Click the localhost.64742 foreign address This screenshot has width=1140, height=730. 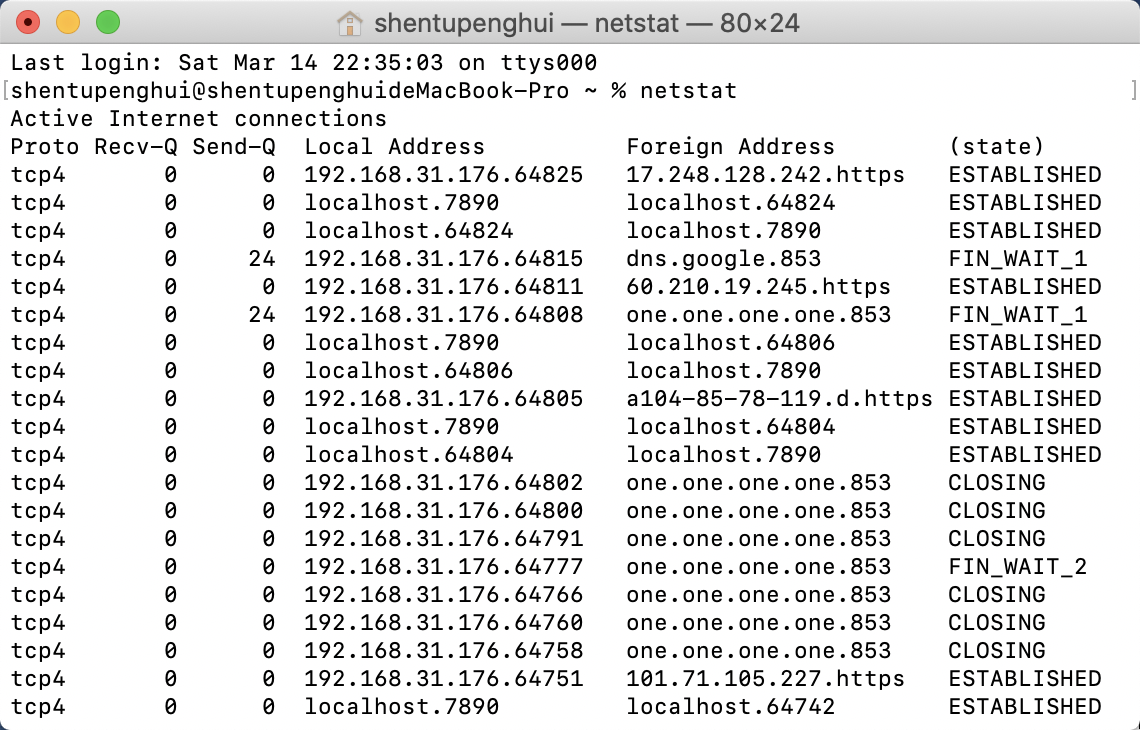(x=730, y=707)
